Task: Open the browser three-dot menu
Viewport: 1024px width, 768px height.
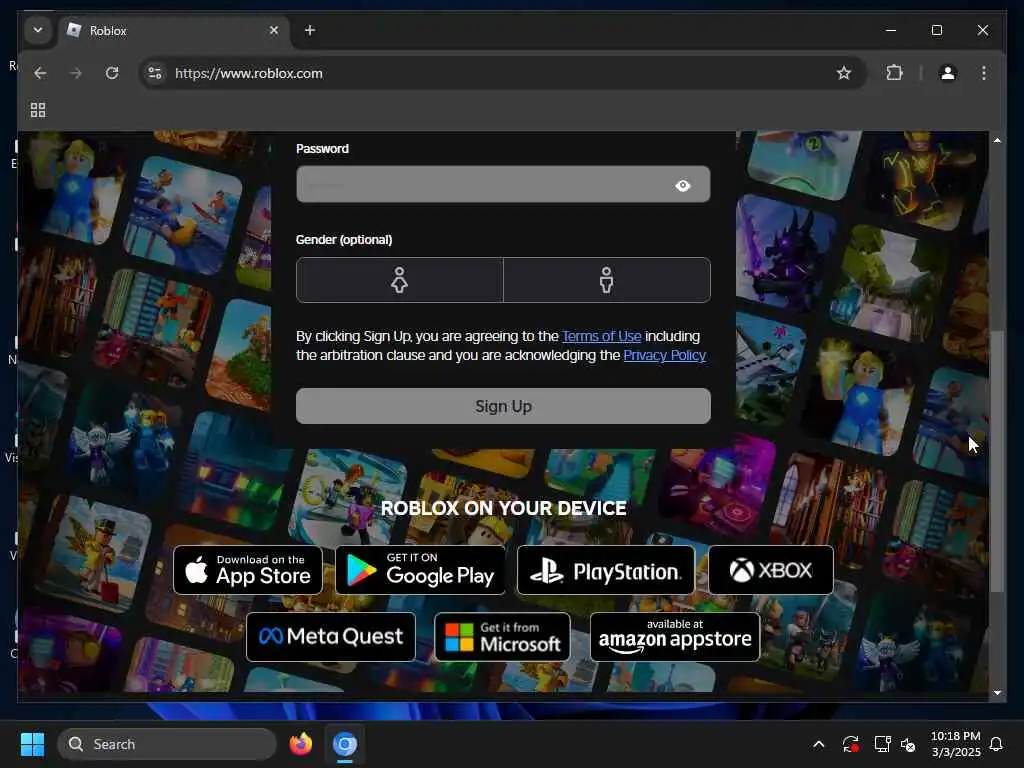Action: tap(984, 73)
